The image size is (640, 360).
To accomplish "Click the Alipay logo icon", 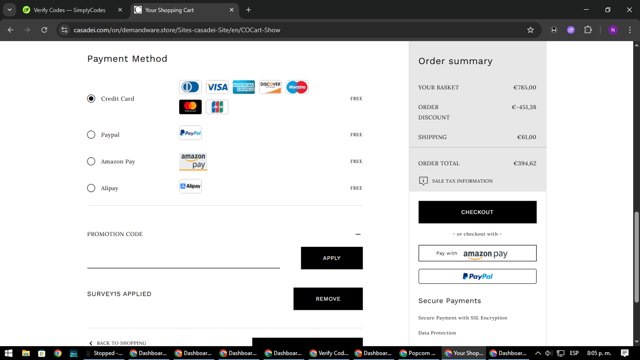I will 190,186.
